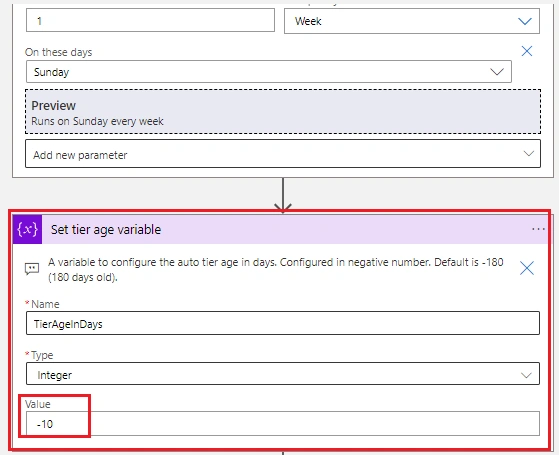Click the Type field label
The image size is (559, 455).
42,355
